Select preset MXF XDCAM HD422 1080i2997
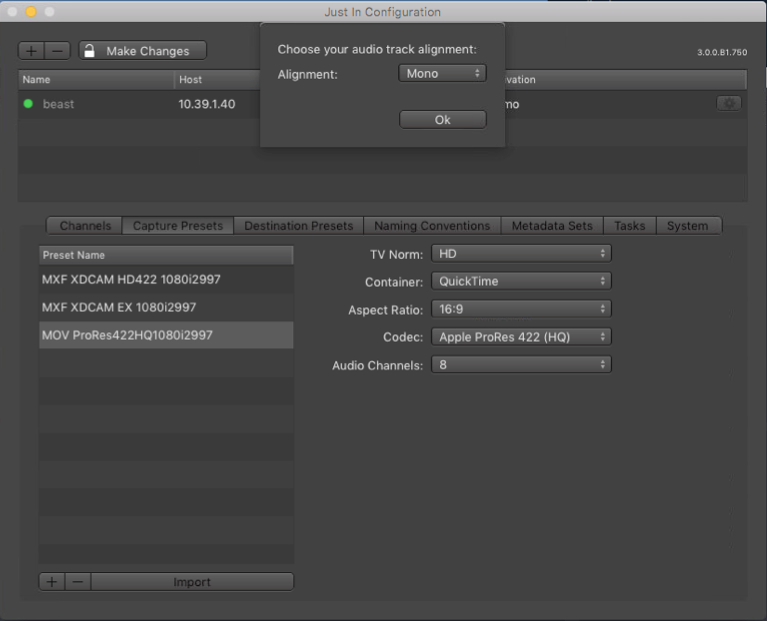 tap(166, 280)
